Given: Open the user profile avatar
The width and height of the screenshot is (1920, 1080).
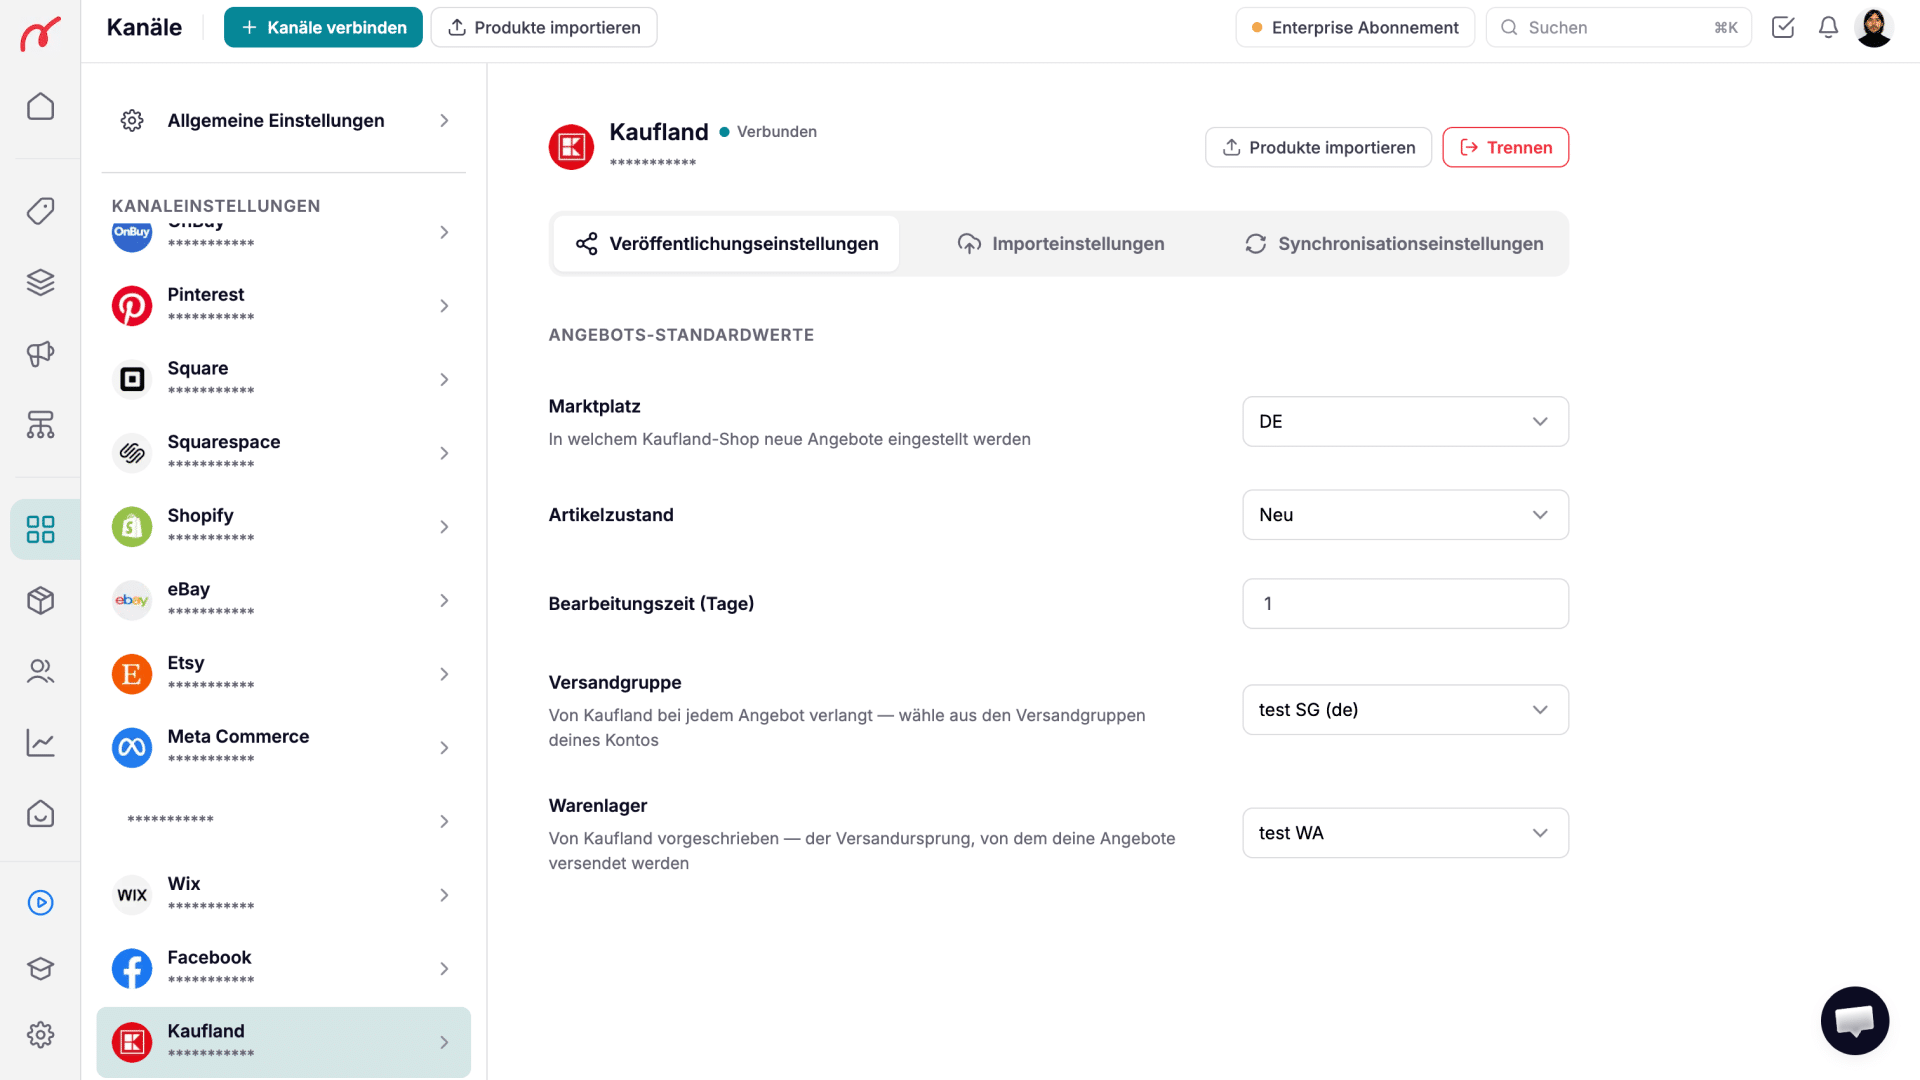Looking at the screenshot, I should (x=1874, y=27).
